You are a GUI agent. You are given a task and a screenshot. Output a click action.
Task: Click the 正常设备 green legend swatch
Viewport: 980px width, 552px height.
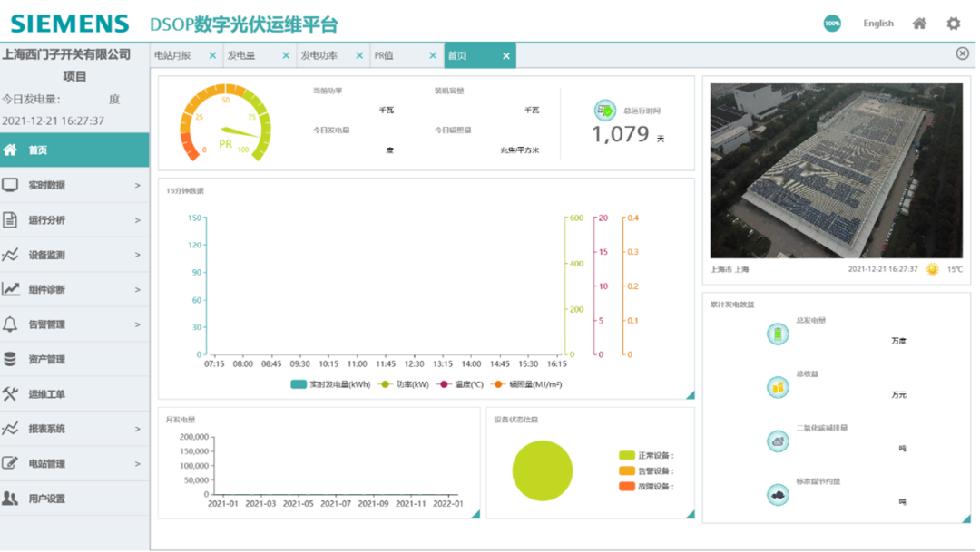627,455
